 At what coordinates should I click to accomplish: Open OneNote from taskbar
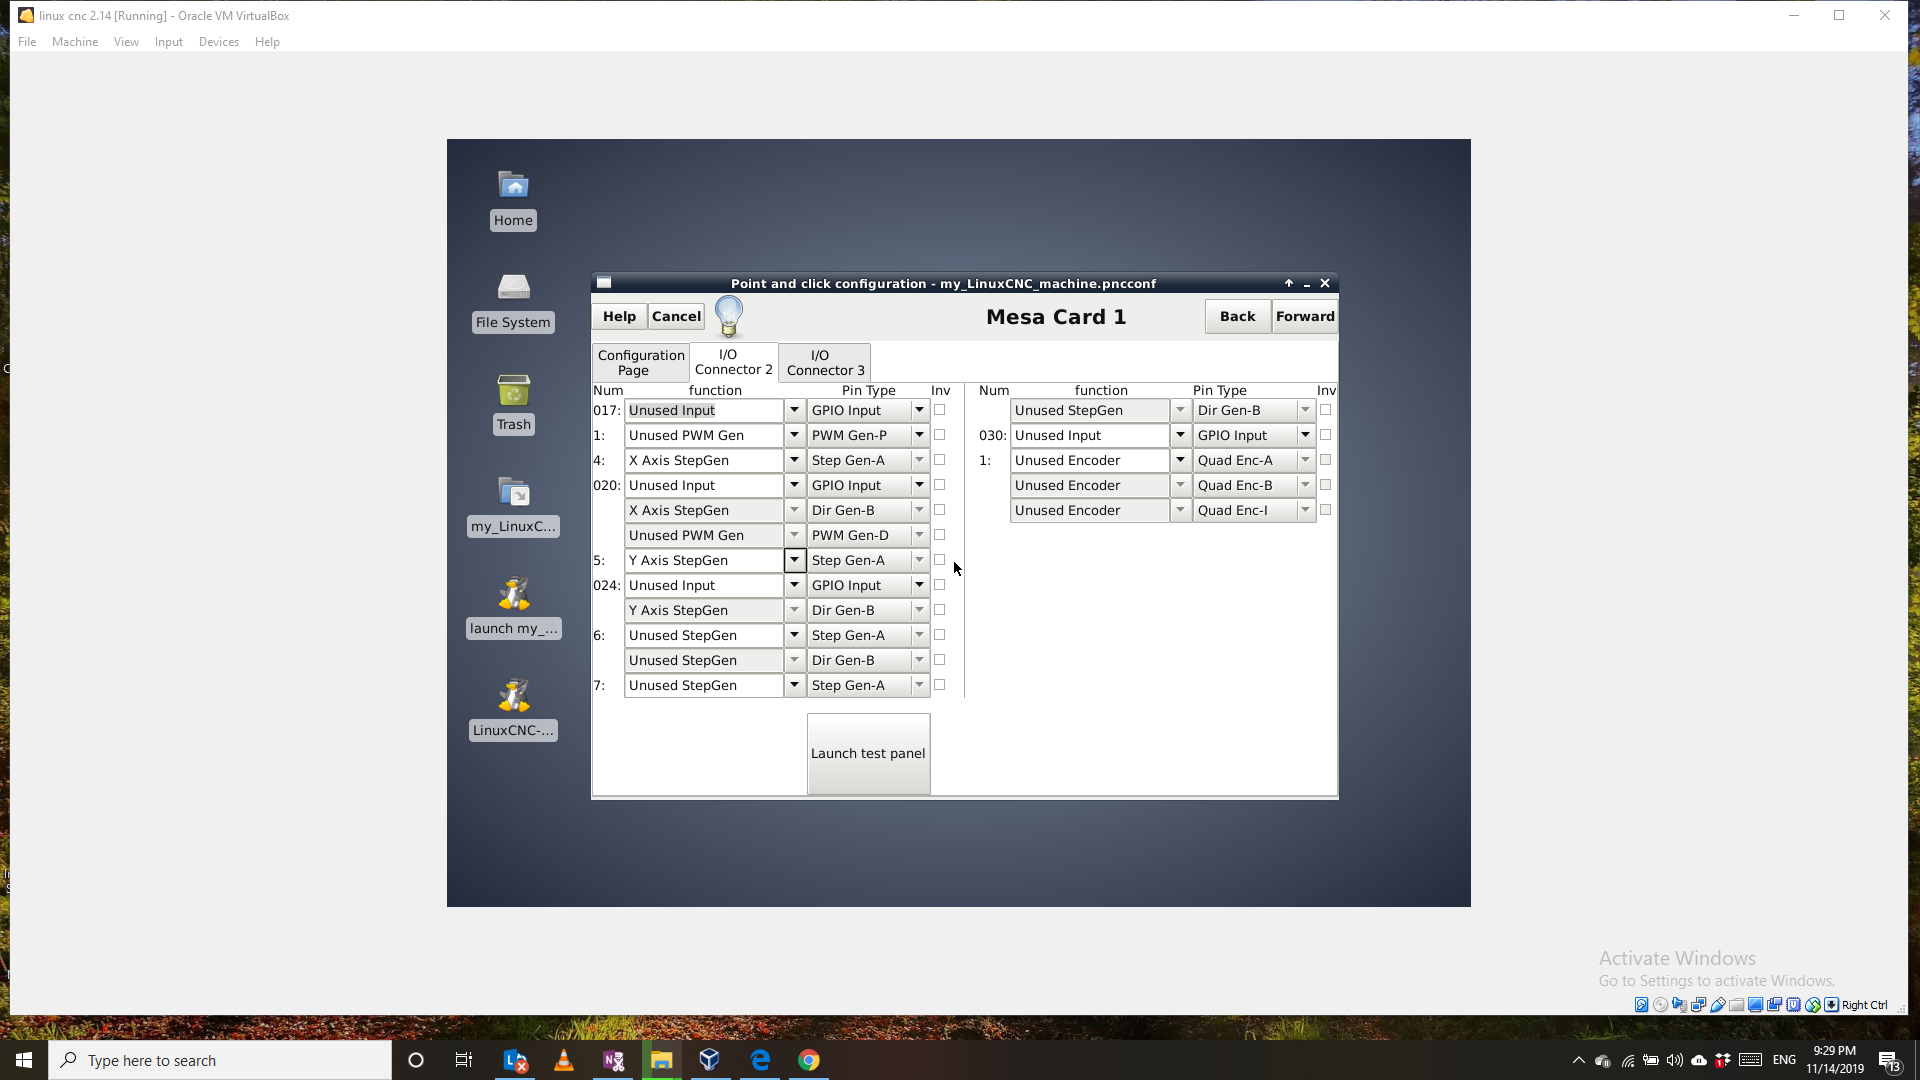(x=613, y=1060)
